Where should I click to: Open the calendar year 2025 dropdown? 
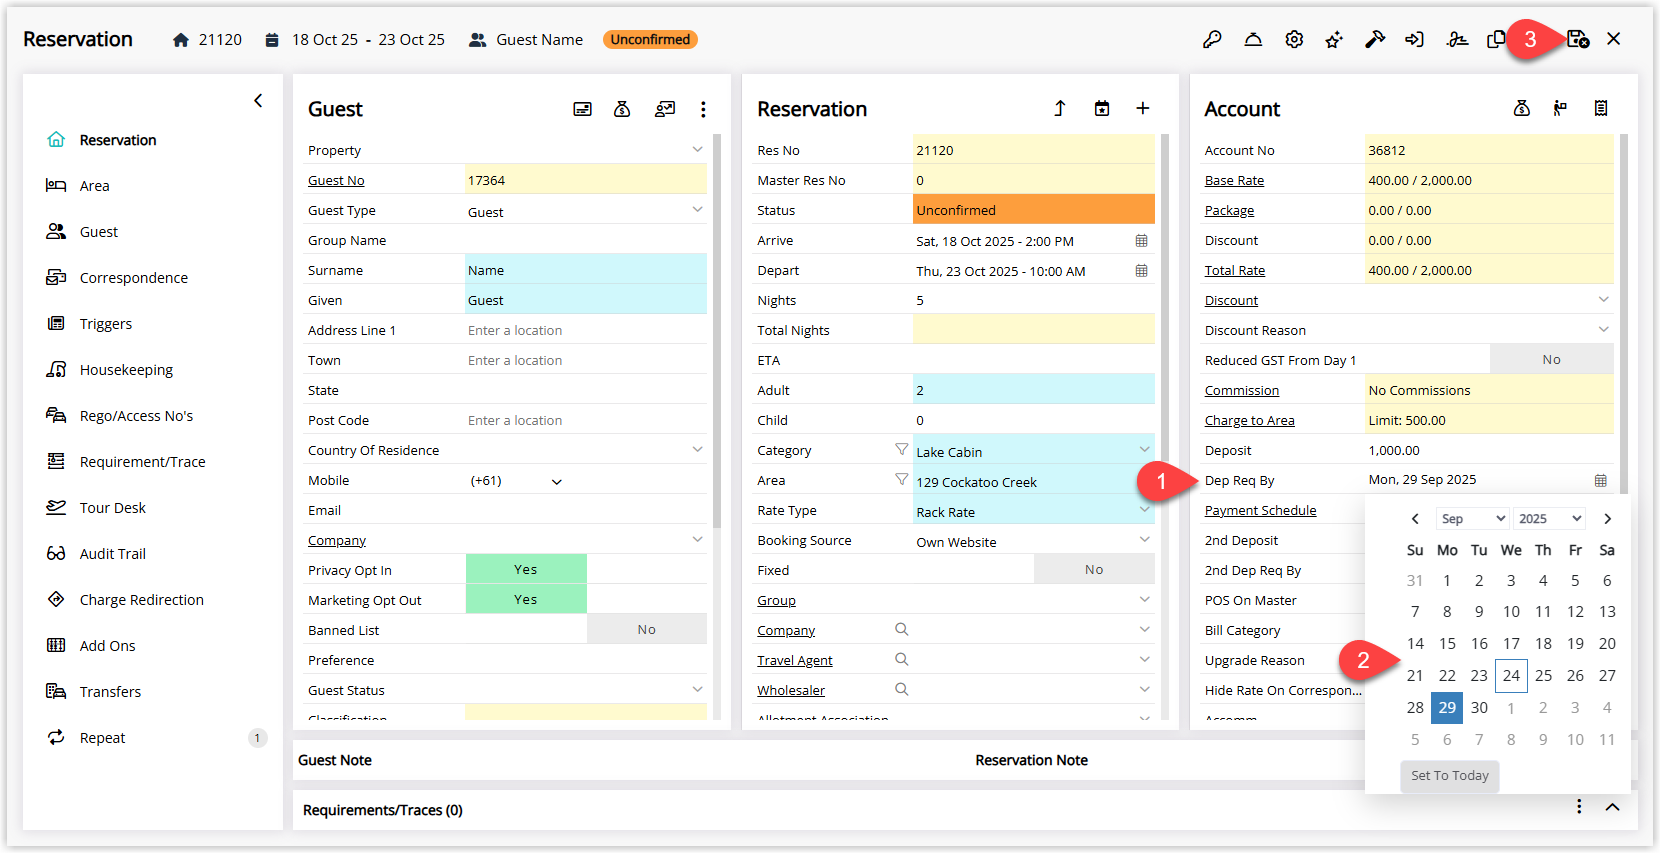[x=1550, y=518]
